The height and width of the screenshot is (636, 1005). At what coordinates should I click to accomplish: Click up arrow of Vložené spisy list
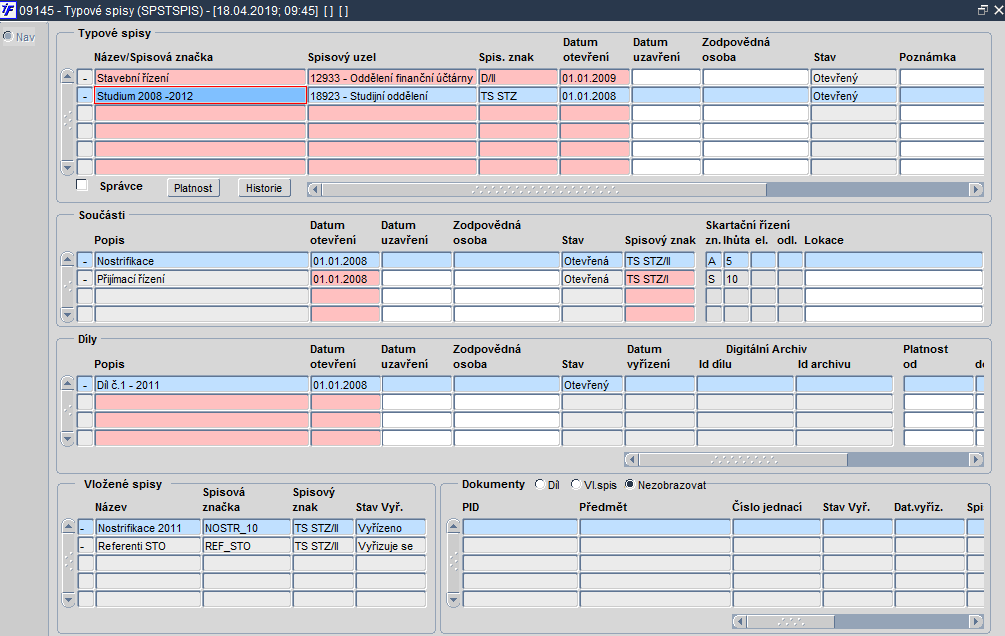[68, 526]
